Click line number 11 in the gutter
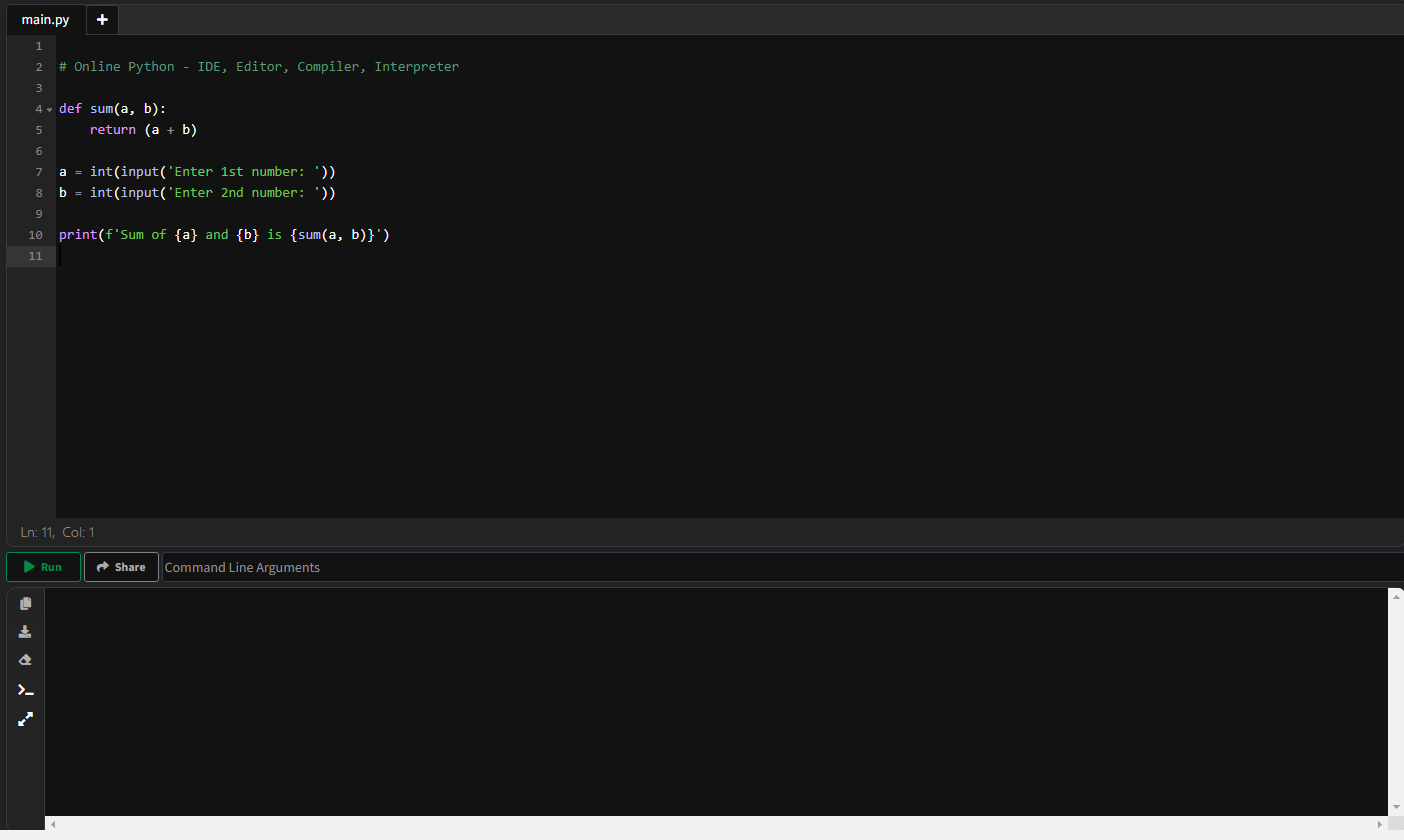The width and height of the screenshot is (1404, 840). click(36, 256)
